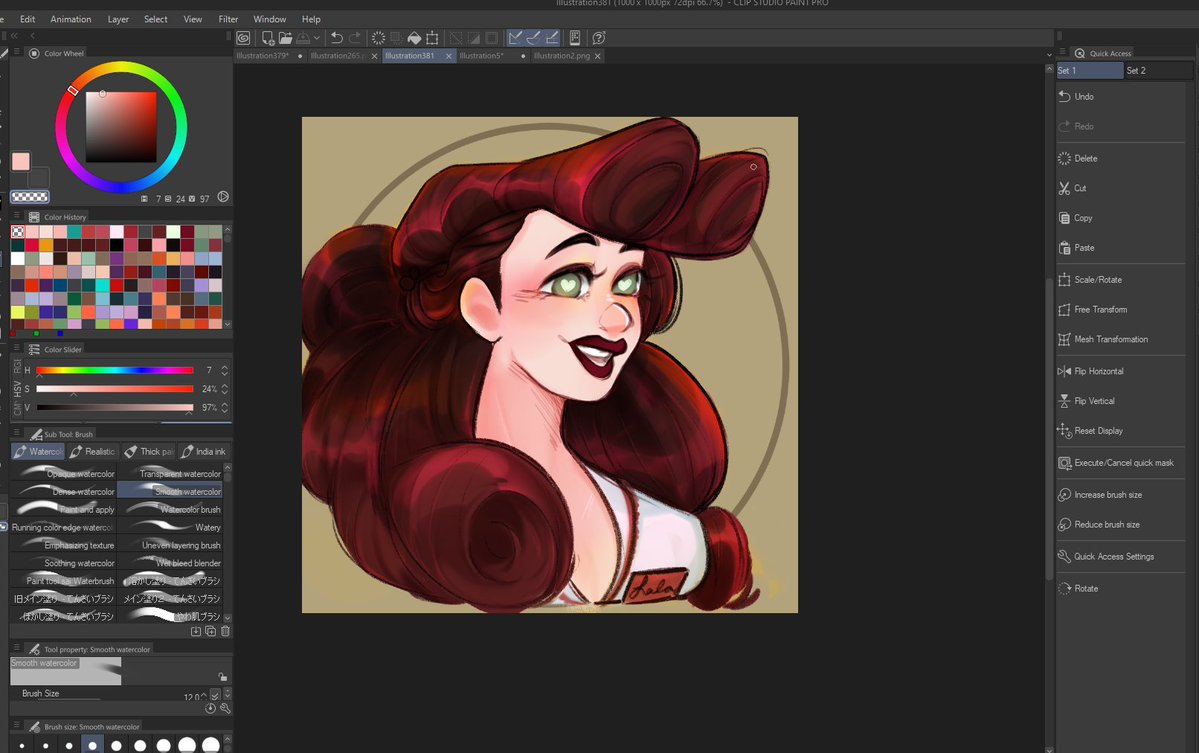Click the Fill bucket icon in command bar
Screen dimensions: 1199x753
[414, 37]
